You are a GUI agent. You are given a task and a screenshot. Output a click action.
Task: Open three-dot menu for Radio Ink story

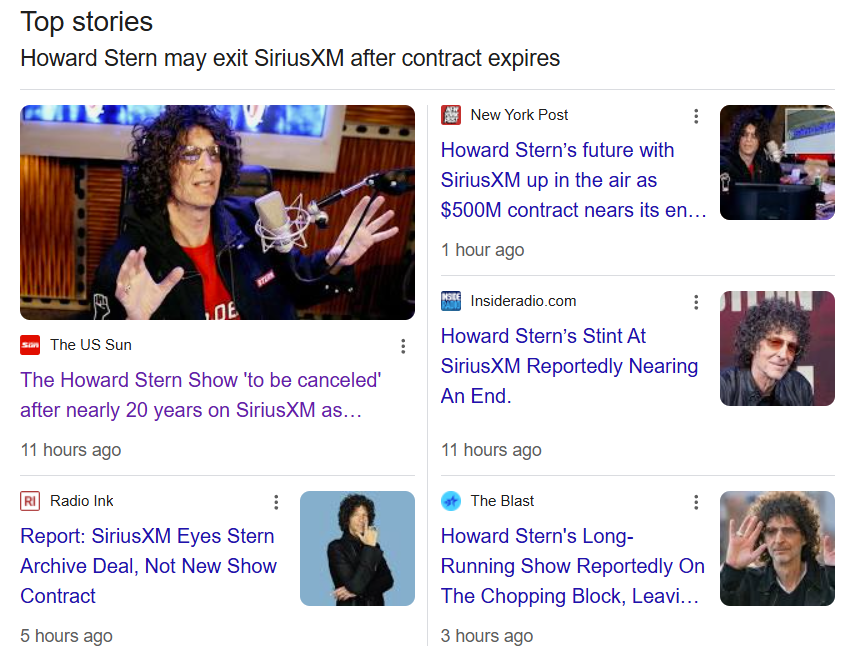(276, 502)
